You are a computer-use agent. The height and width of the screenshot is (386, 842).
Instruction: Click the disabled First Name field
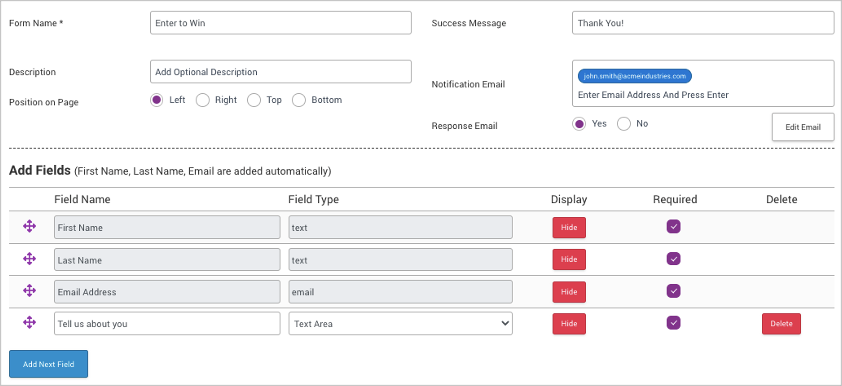[167, 228]
